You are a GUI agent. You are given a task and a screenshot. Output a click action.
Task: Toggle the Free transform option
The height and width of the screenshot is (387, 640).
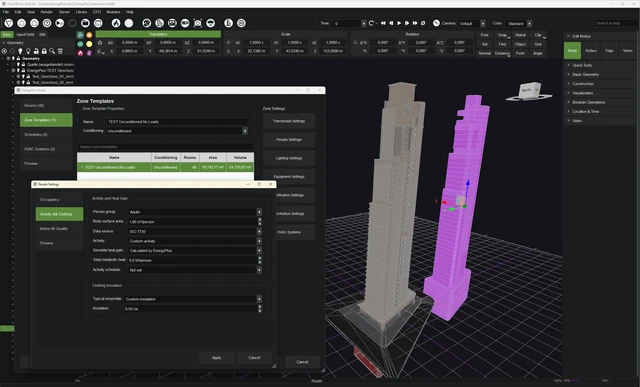484,35
